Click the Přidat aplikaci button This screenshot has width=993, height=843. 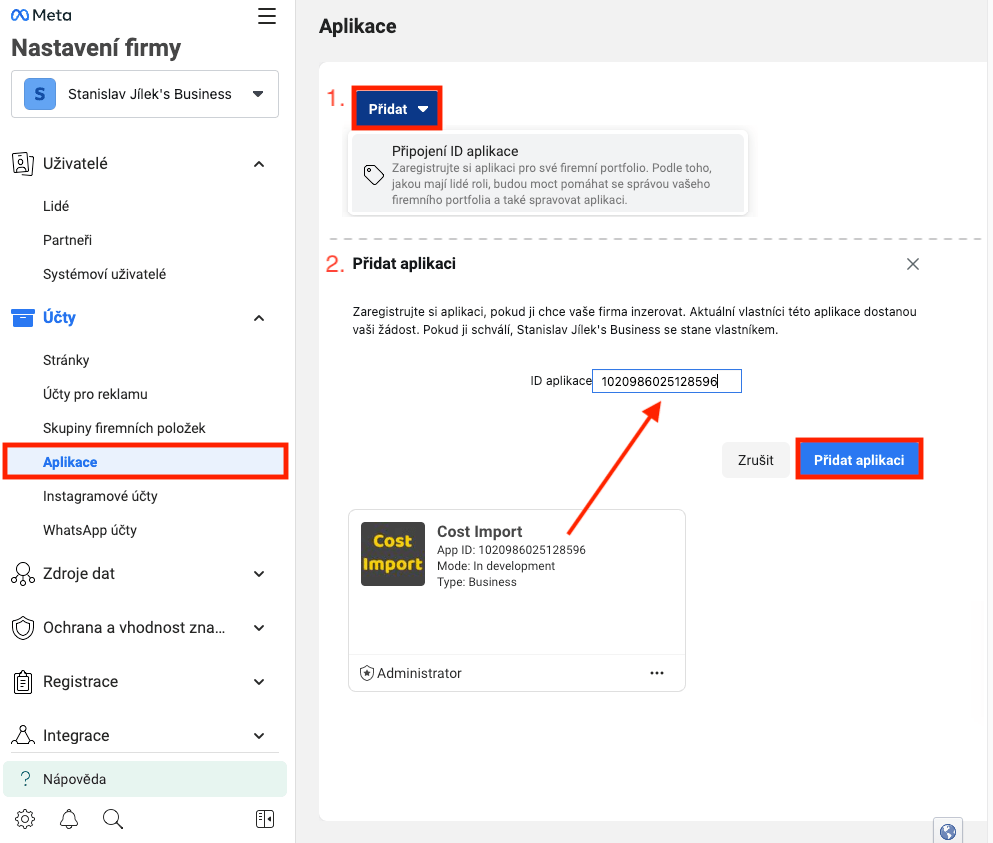tap(858, 460)
